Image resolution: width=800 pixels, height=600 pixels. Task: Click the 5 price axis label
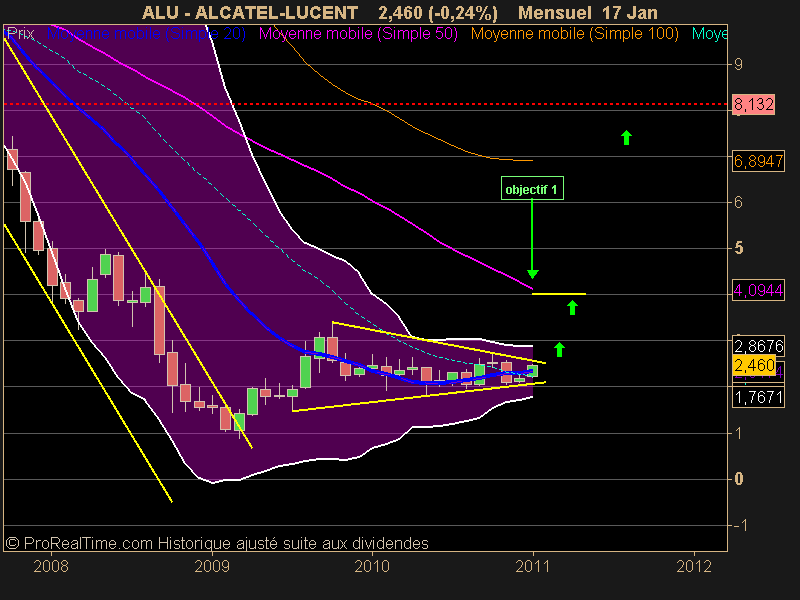click(738, 248)
